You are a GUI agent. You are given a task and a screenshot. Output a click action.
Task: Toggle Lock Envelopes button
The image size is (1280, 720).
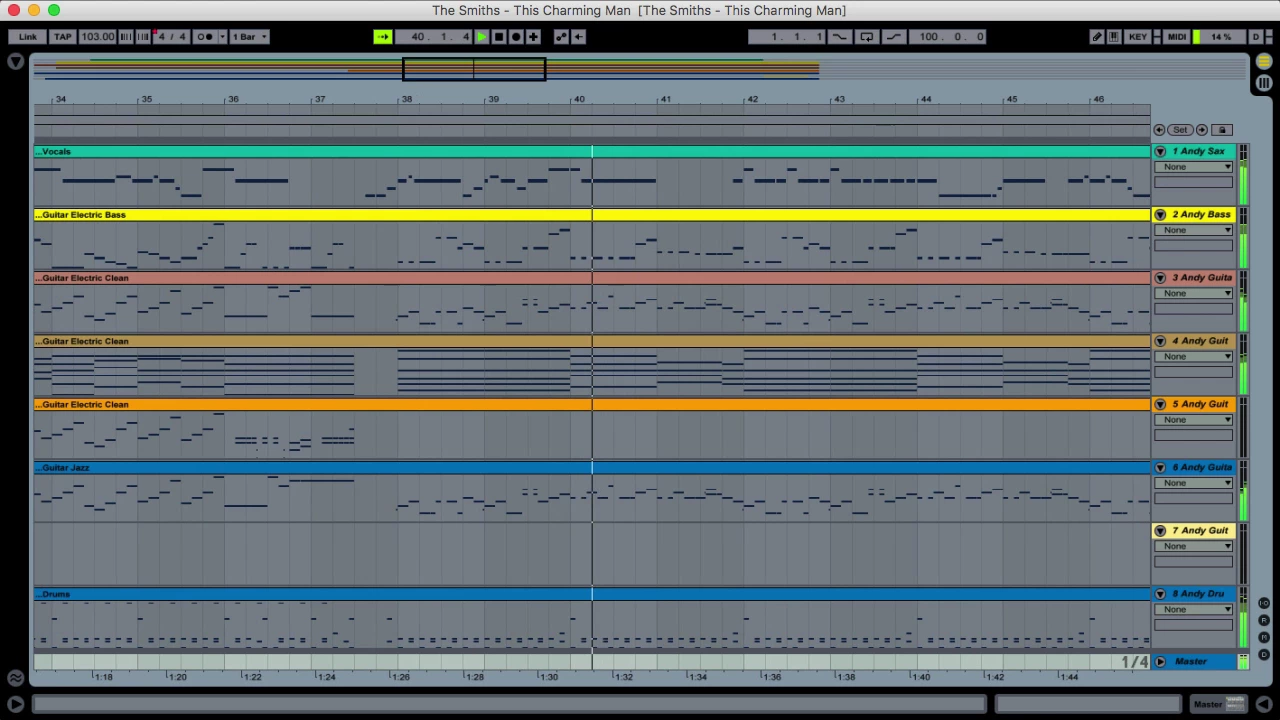[1221, 130]
